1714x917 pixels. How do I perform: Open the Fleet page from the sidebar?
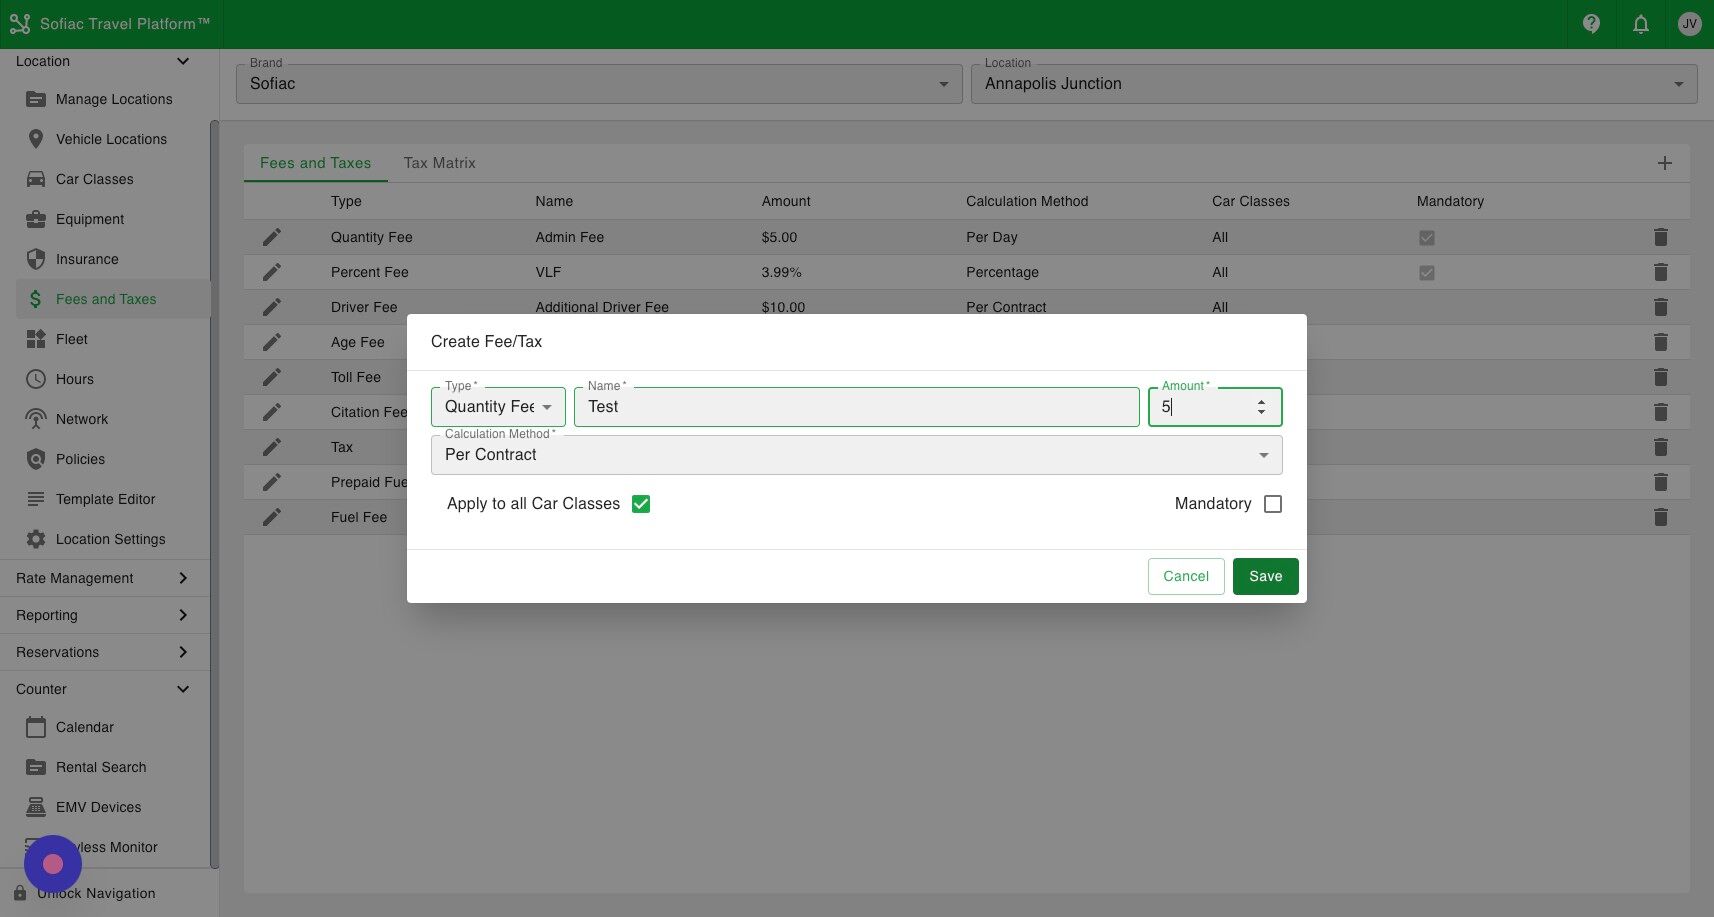pyautogui.click(x=71, y=339)
